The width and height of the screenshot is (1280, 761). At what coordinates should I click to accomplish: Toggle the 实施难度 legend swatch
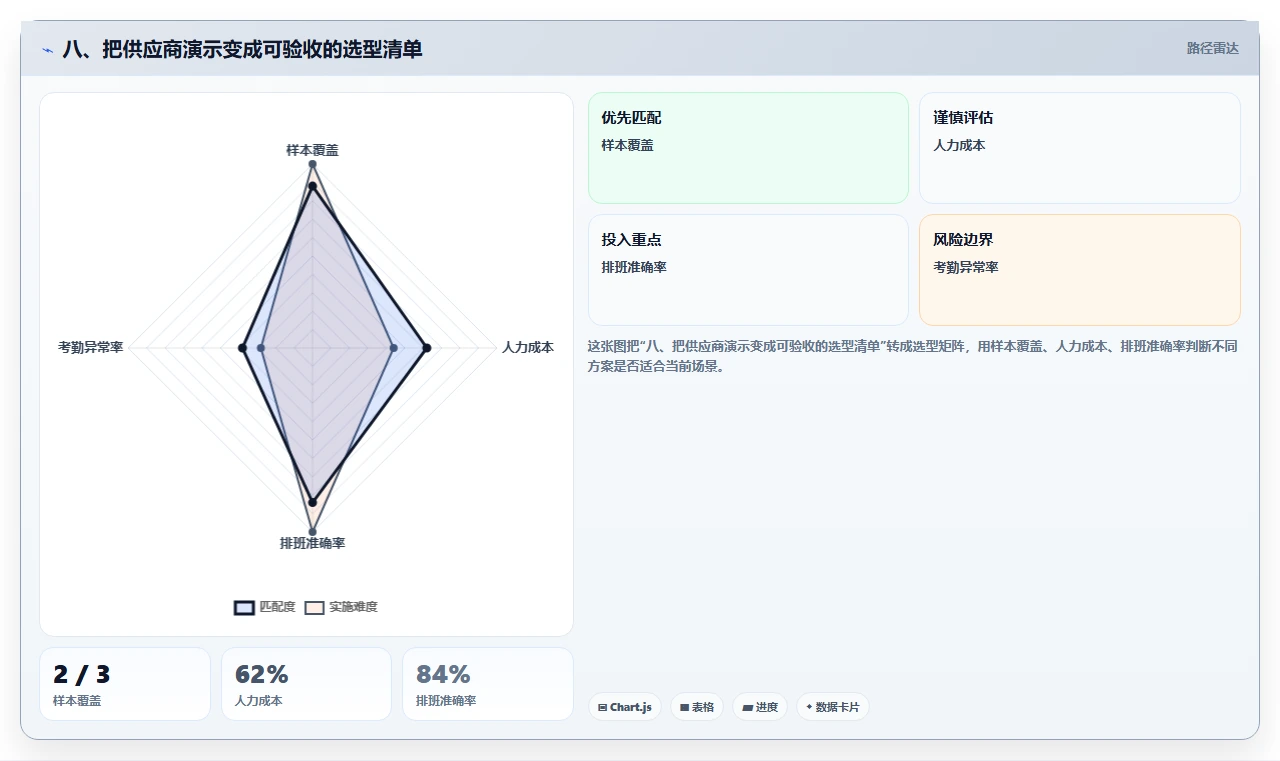pyautogui.click(x=314, y=607)
